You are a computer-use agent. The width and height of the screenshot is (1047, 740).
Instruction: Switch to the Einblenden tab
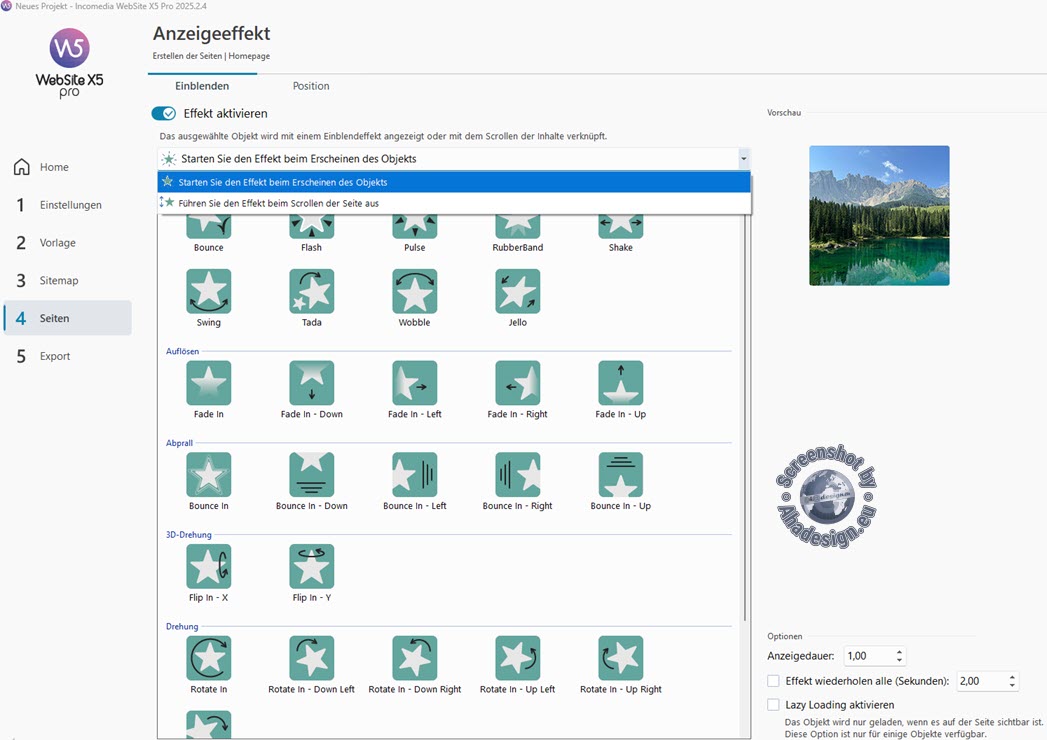202,86
